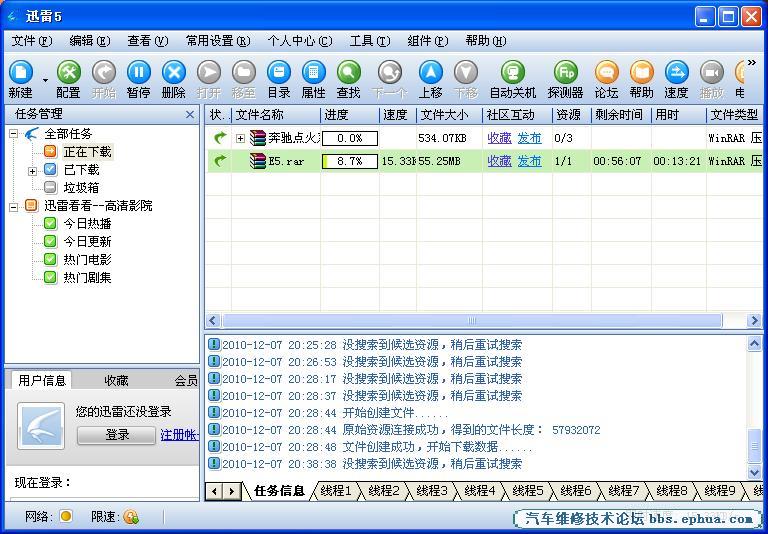Open the dropdown arrow next to 新建
The height and width of the screenshot is (534, 768).
pos(46,80)
